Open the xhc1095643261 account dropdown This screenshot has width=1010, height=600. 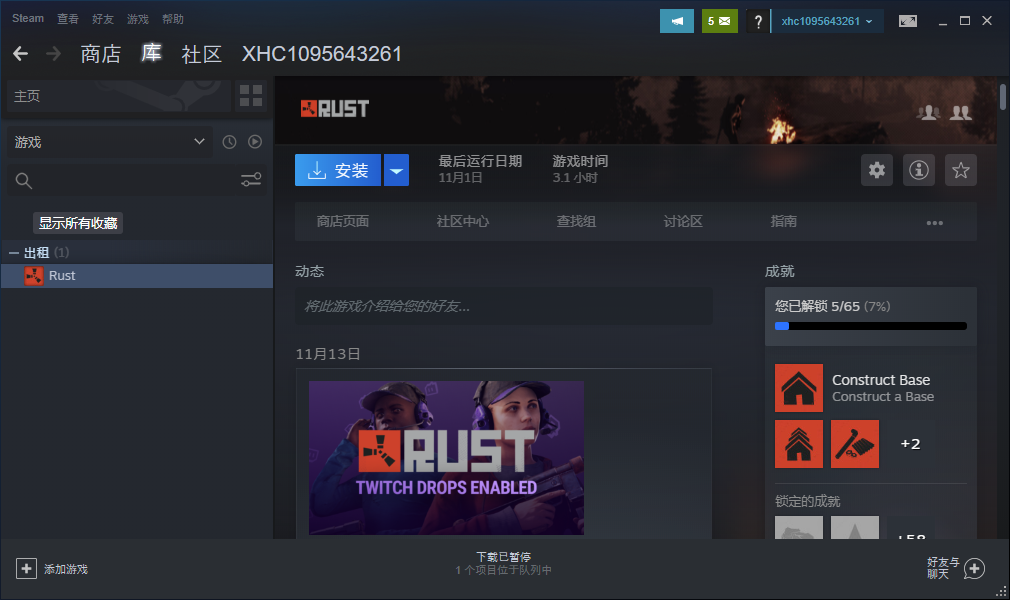[827, 21]
